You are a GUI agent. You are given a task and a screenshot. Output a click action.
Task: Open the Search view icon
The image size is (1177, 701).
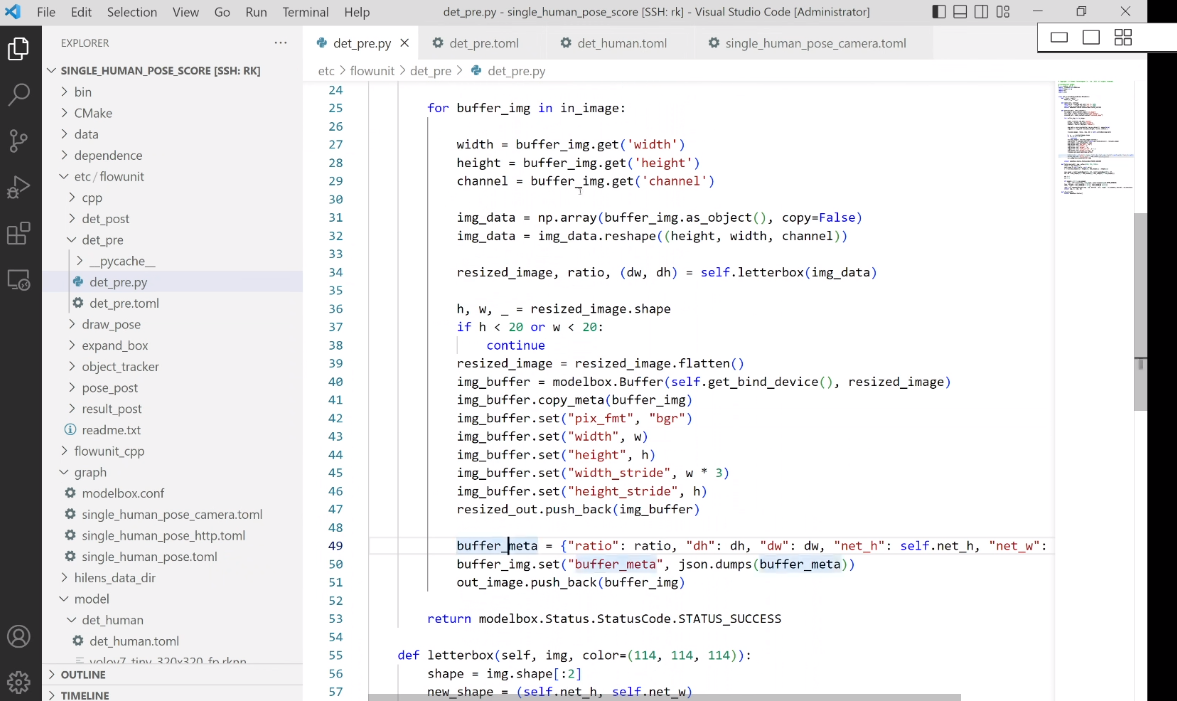click(19, 95)
